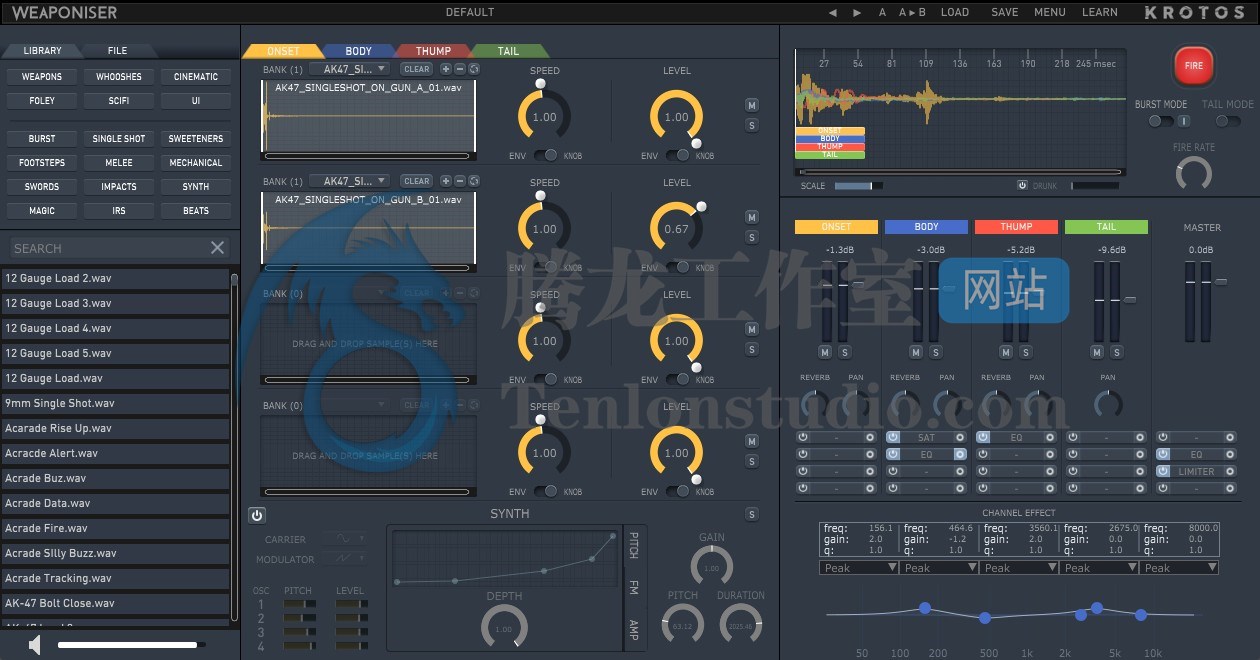1260x660 pixels.
Task: Click the Fire Rate knob
Action: pos(1193,175)
